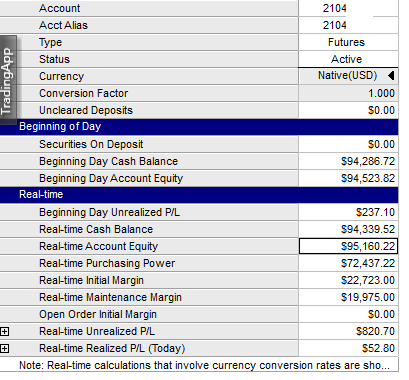Click the Real-time Cash Balance label
The width and height of the screenshot is (409, 380).
(x=96, y=229)
